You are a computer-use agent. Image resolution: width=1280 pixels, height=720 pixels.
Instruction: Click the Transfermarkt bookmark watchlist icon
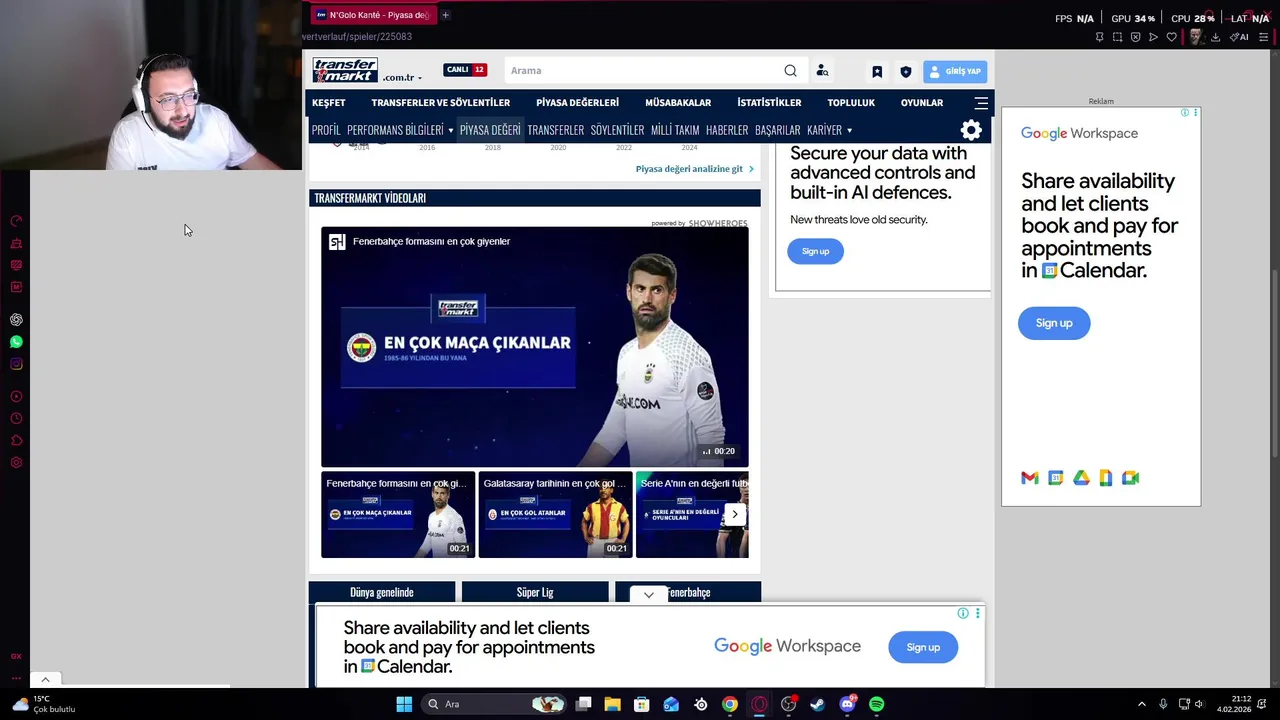point(877,72)
